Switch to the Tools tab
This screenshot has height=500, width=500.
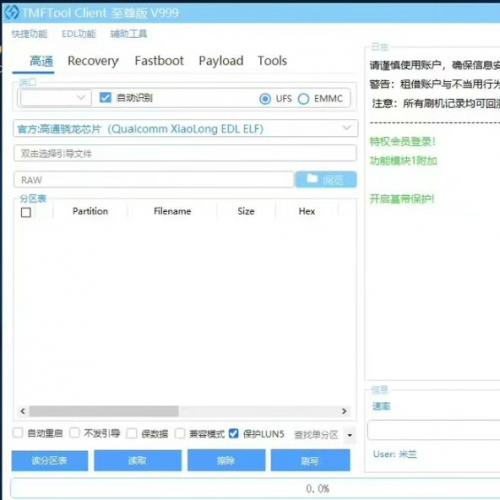tap(272, 61)
